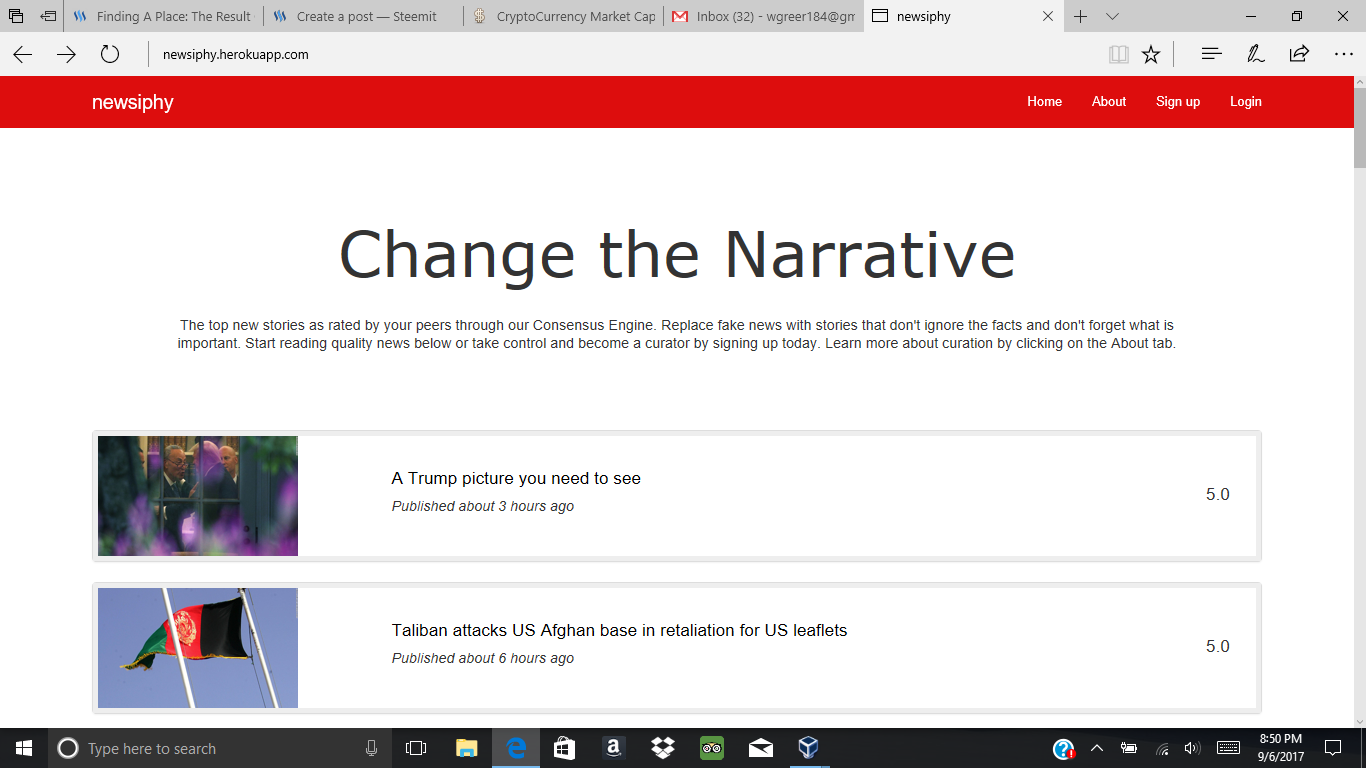Image resolution: width=1366 pixels, height=768 pixels.
Task: Click the 'Change the Narrative' heading
Action: click(x=677, y=254)
